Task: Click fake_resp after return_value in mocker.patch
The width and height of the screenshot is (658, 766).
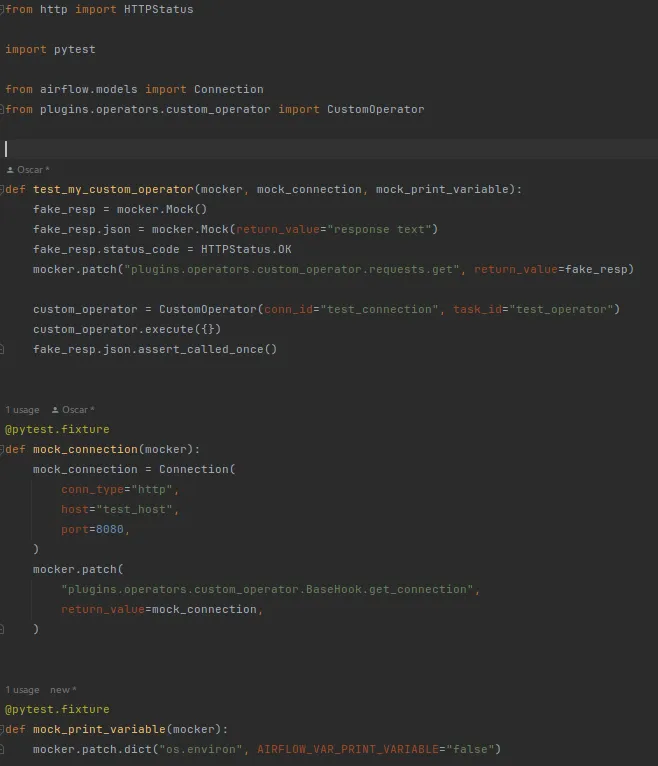Action: tap(596, 270)
